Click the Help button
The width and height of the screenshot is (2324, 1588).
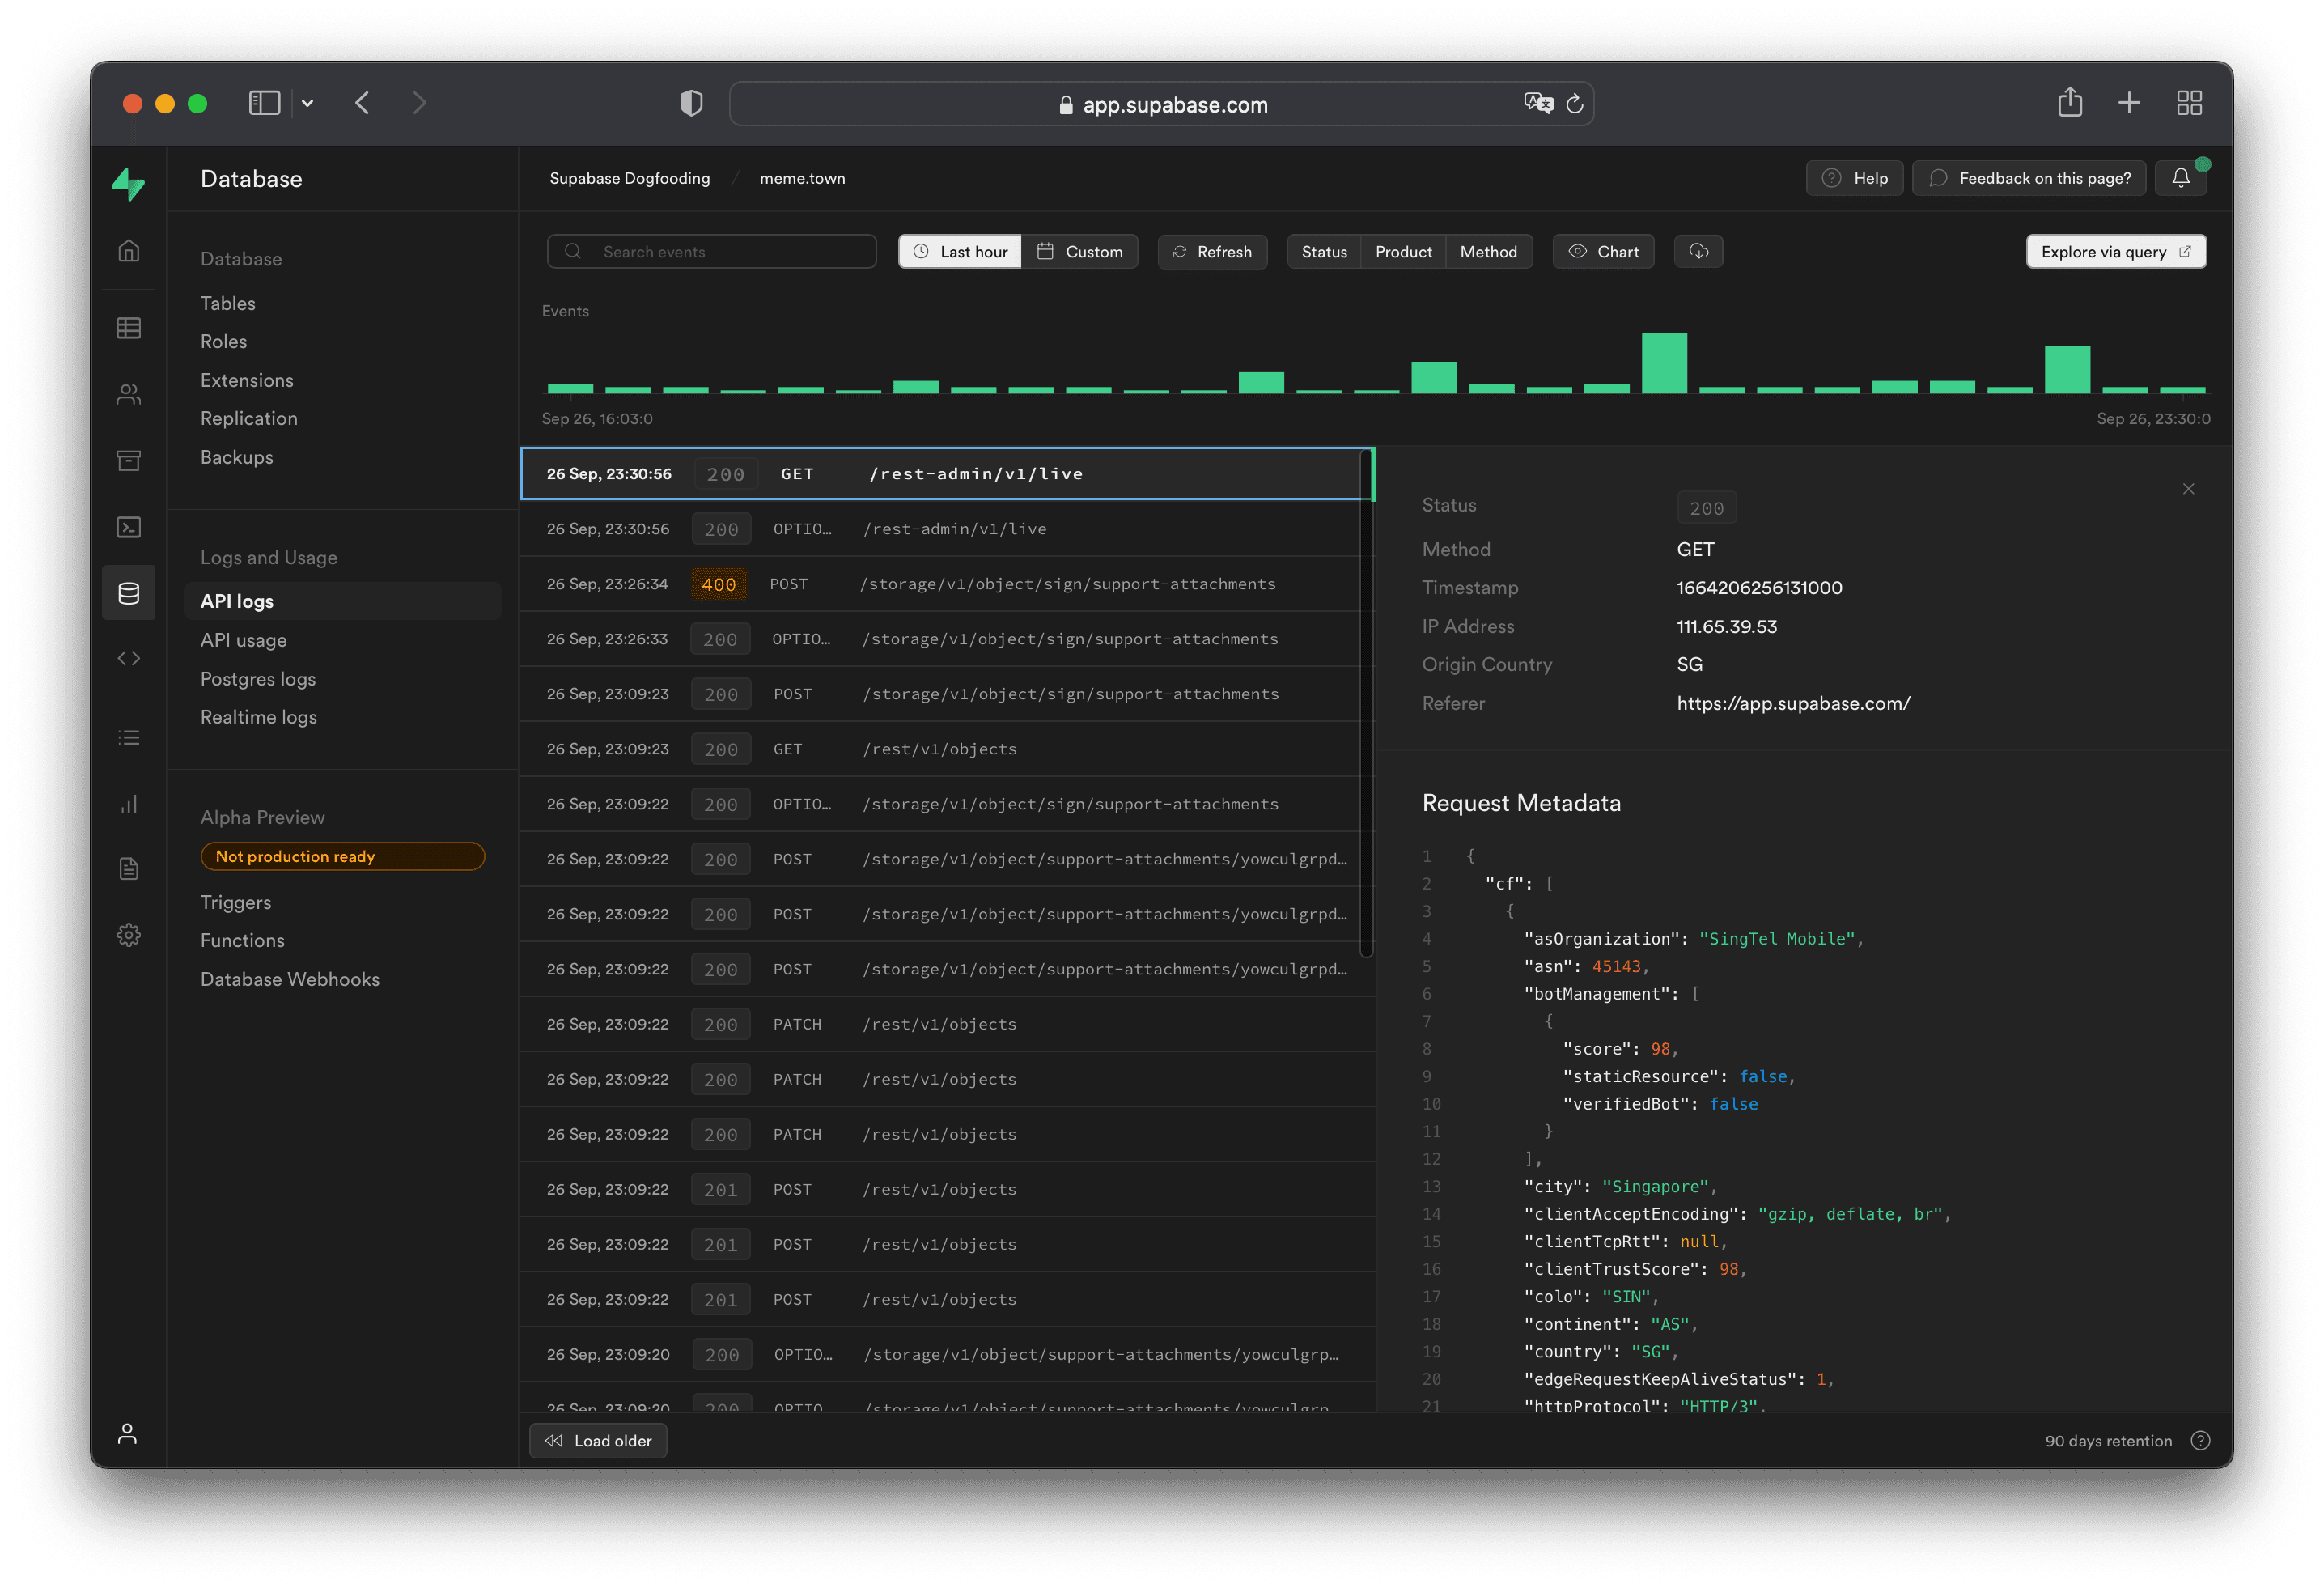coord(1854,178)
